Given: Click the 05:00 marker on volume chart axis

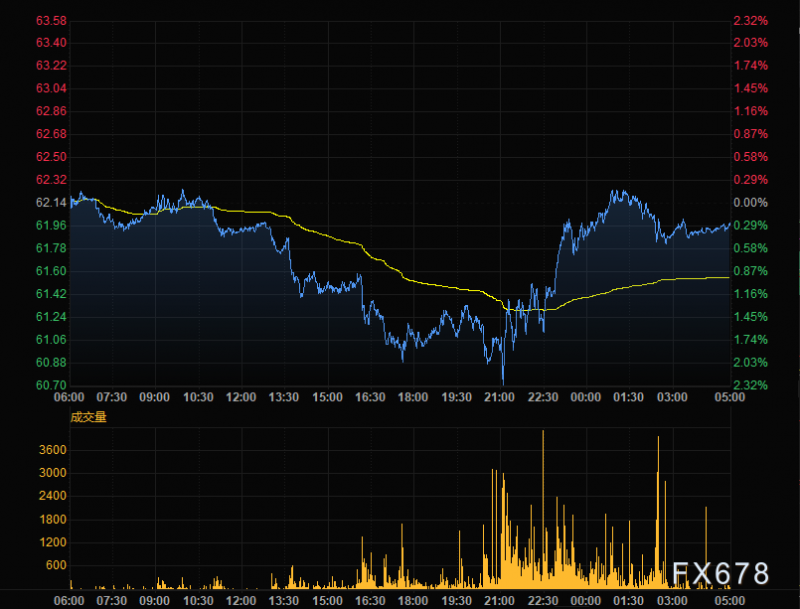Looking at the screenshot, I should click(730, 601).
